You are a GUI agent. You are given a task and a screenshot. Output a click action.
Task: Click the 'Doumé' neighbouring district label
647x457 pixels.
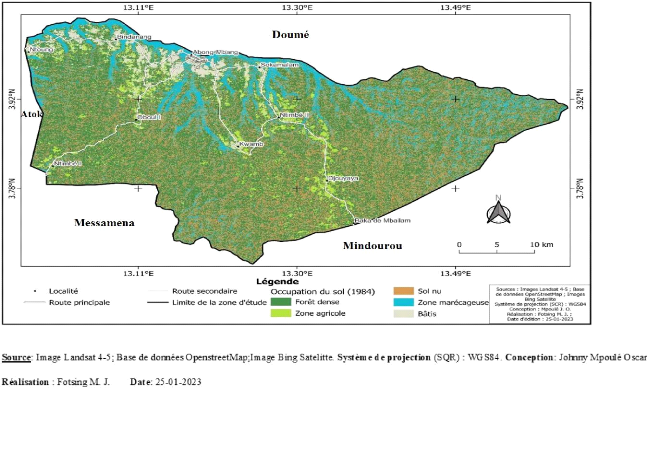(x=290, y=35)
